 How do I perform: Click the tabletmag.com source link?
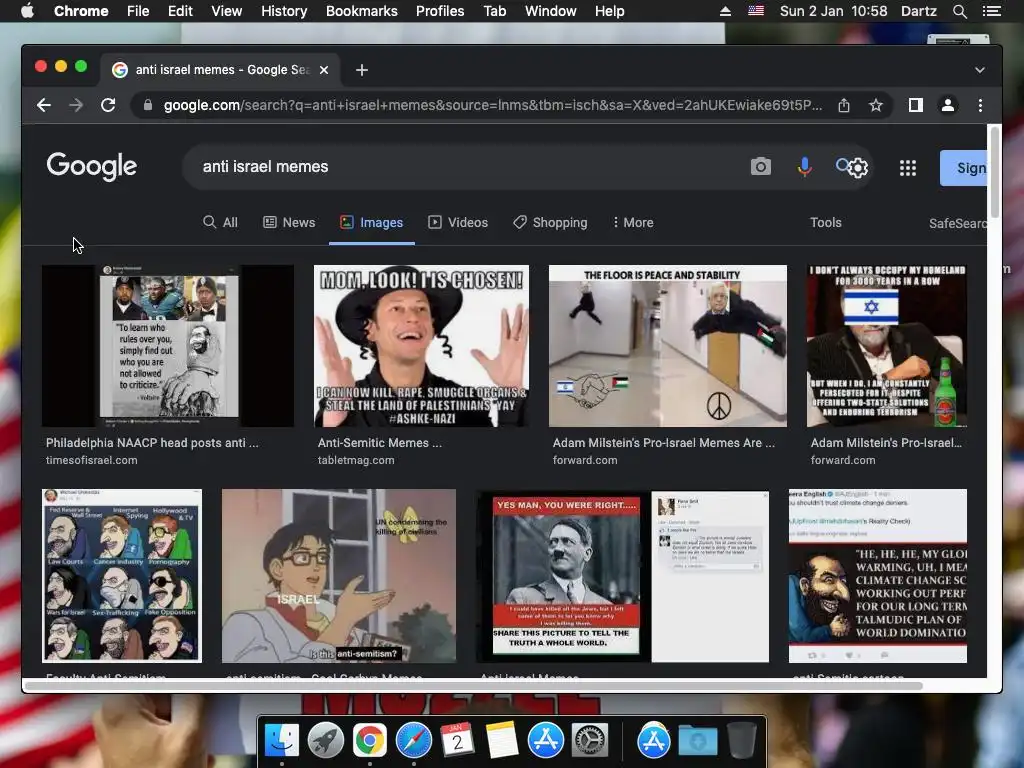(x=356, y=460)
